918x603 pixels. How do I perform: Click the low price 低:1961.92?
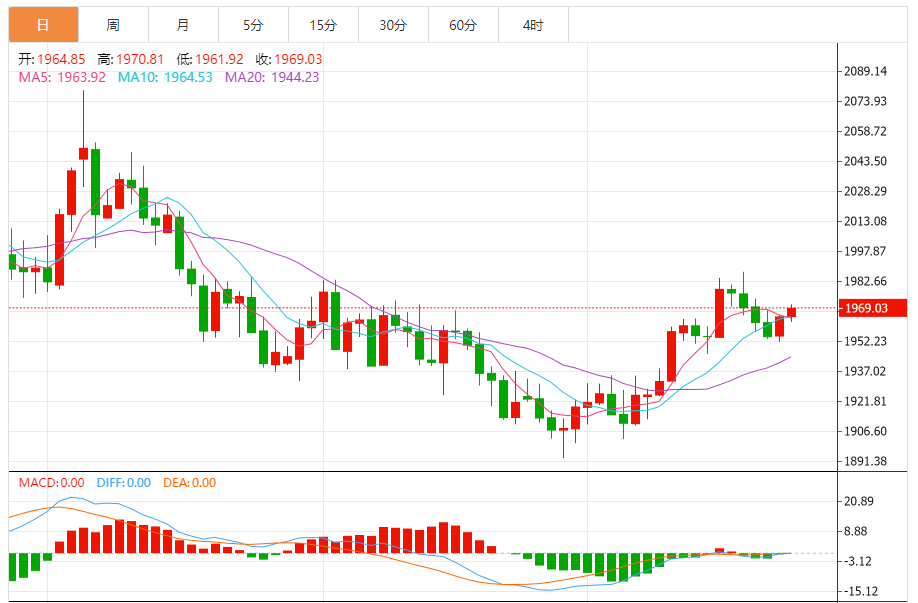(210, 59)
